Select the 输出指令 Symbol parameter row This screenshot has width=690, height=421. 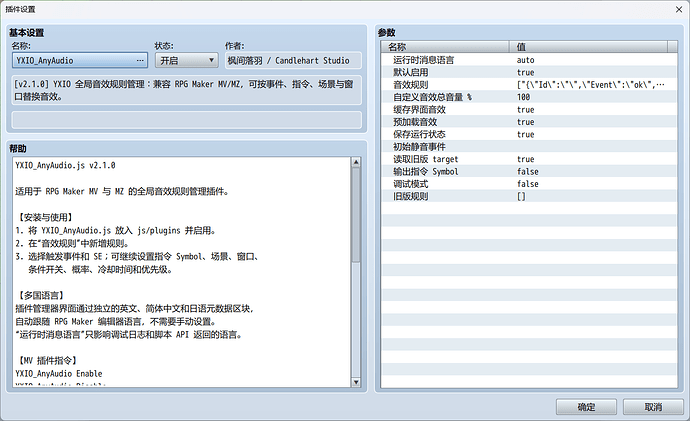point(529,172)
